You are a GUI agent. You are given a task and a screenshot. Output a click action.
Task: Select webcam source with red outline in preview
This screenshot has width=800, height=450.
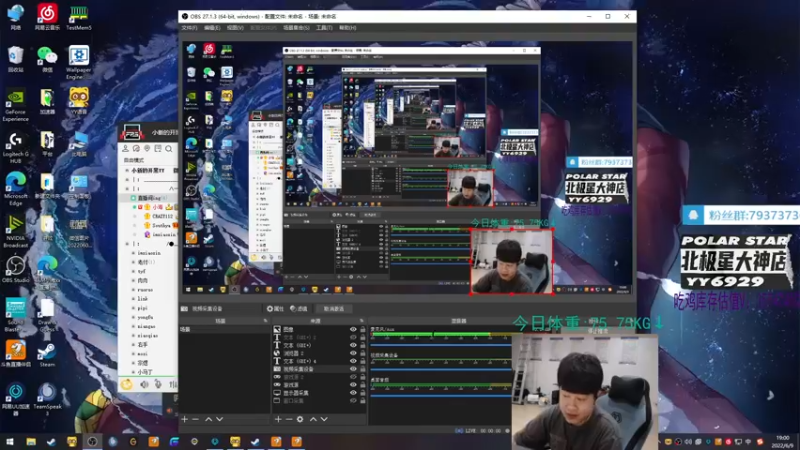pyautogui.click(x=511, y=262)
